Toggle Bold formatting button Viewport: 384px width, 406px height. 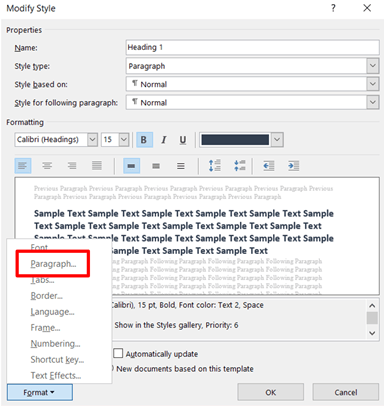(144, 140)
